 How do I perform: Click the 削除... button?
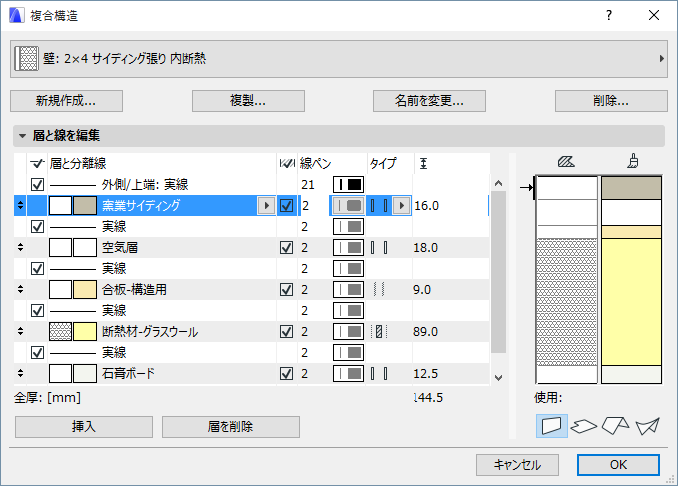point(611,101)
